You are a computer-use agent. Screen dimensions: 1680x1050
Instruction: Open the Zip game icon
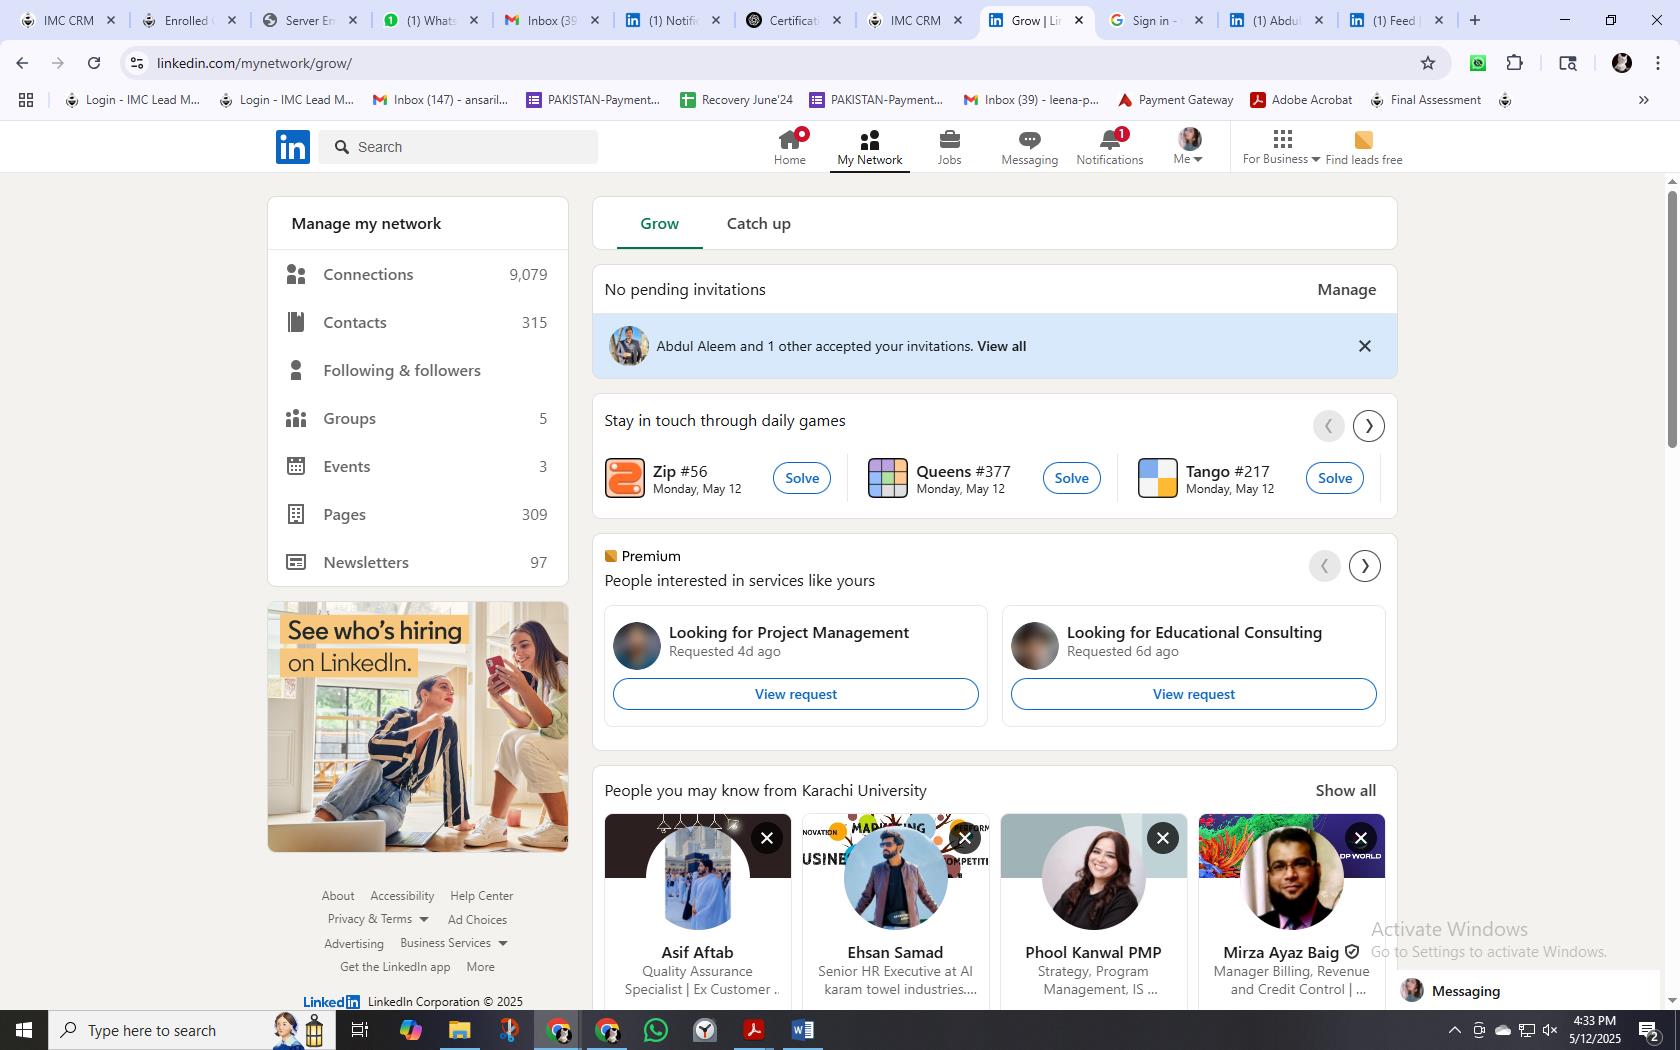click(x=625, y=478)
